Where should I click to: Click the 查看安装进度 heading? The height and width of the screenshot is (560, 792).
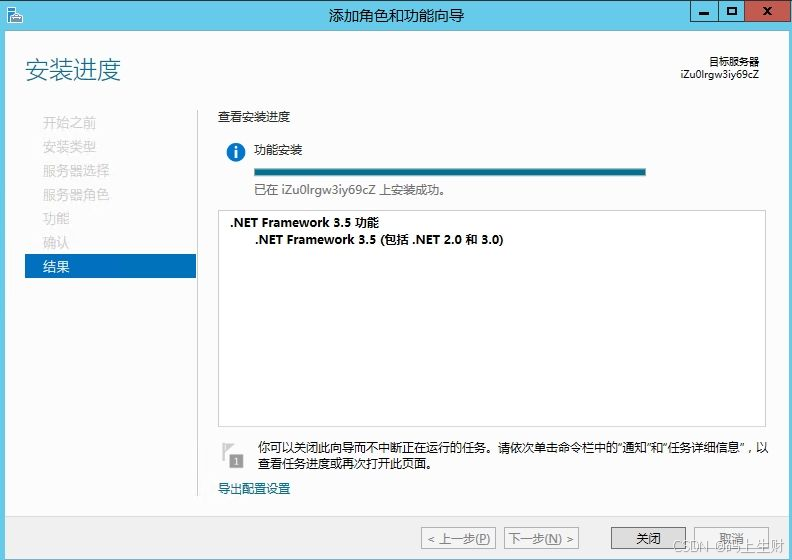(254, 117)
